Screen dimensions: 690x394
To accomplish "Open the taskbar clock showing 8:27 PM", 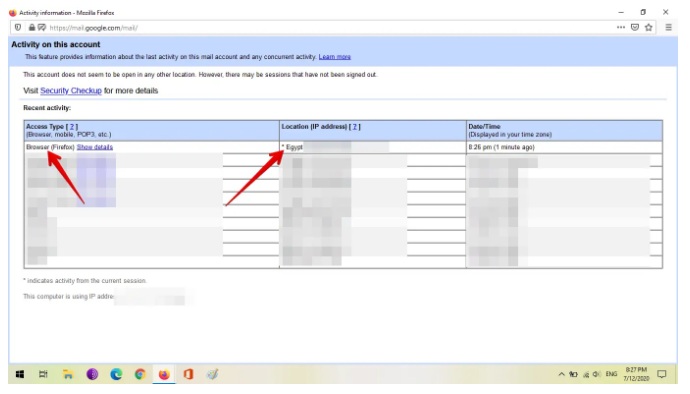I will (x=636, y=374).
